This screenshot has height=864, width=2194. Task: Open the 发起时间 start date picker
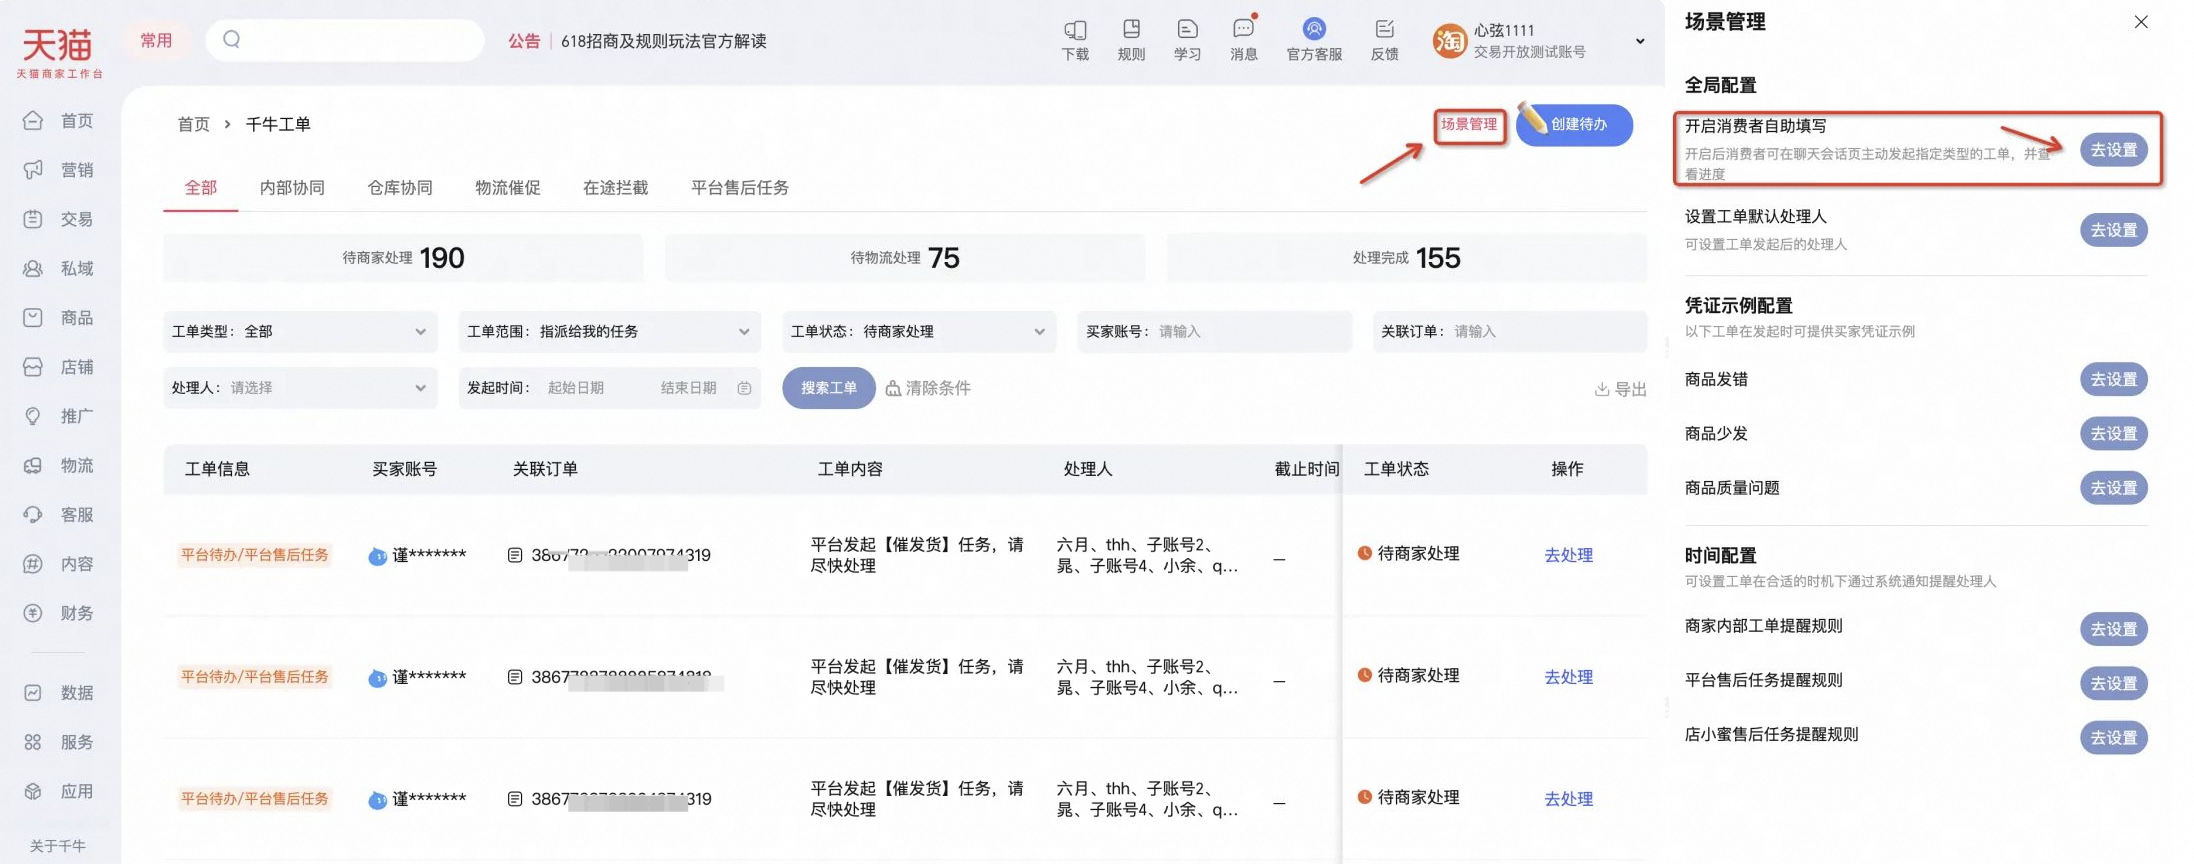coord(576,388)
